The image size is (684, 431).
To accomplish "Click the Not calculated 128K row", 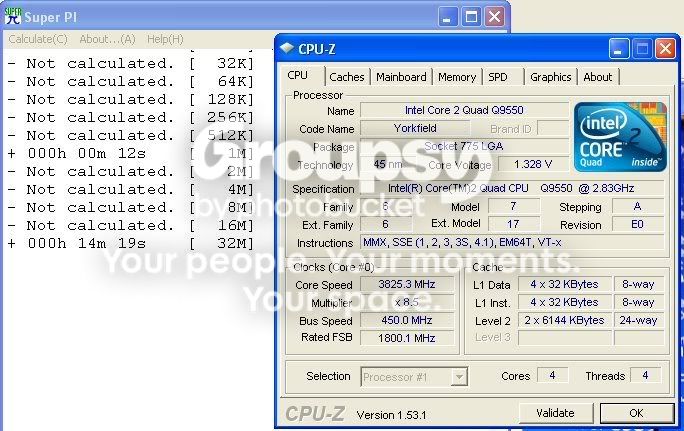I will pos(130,99).
